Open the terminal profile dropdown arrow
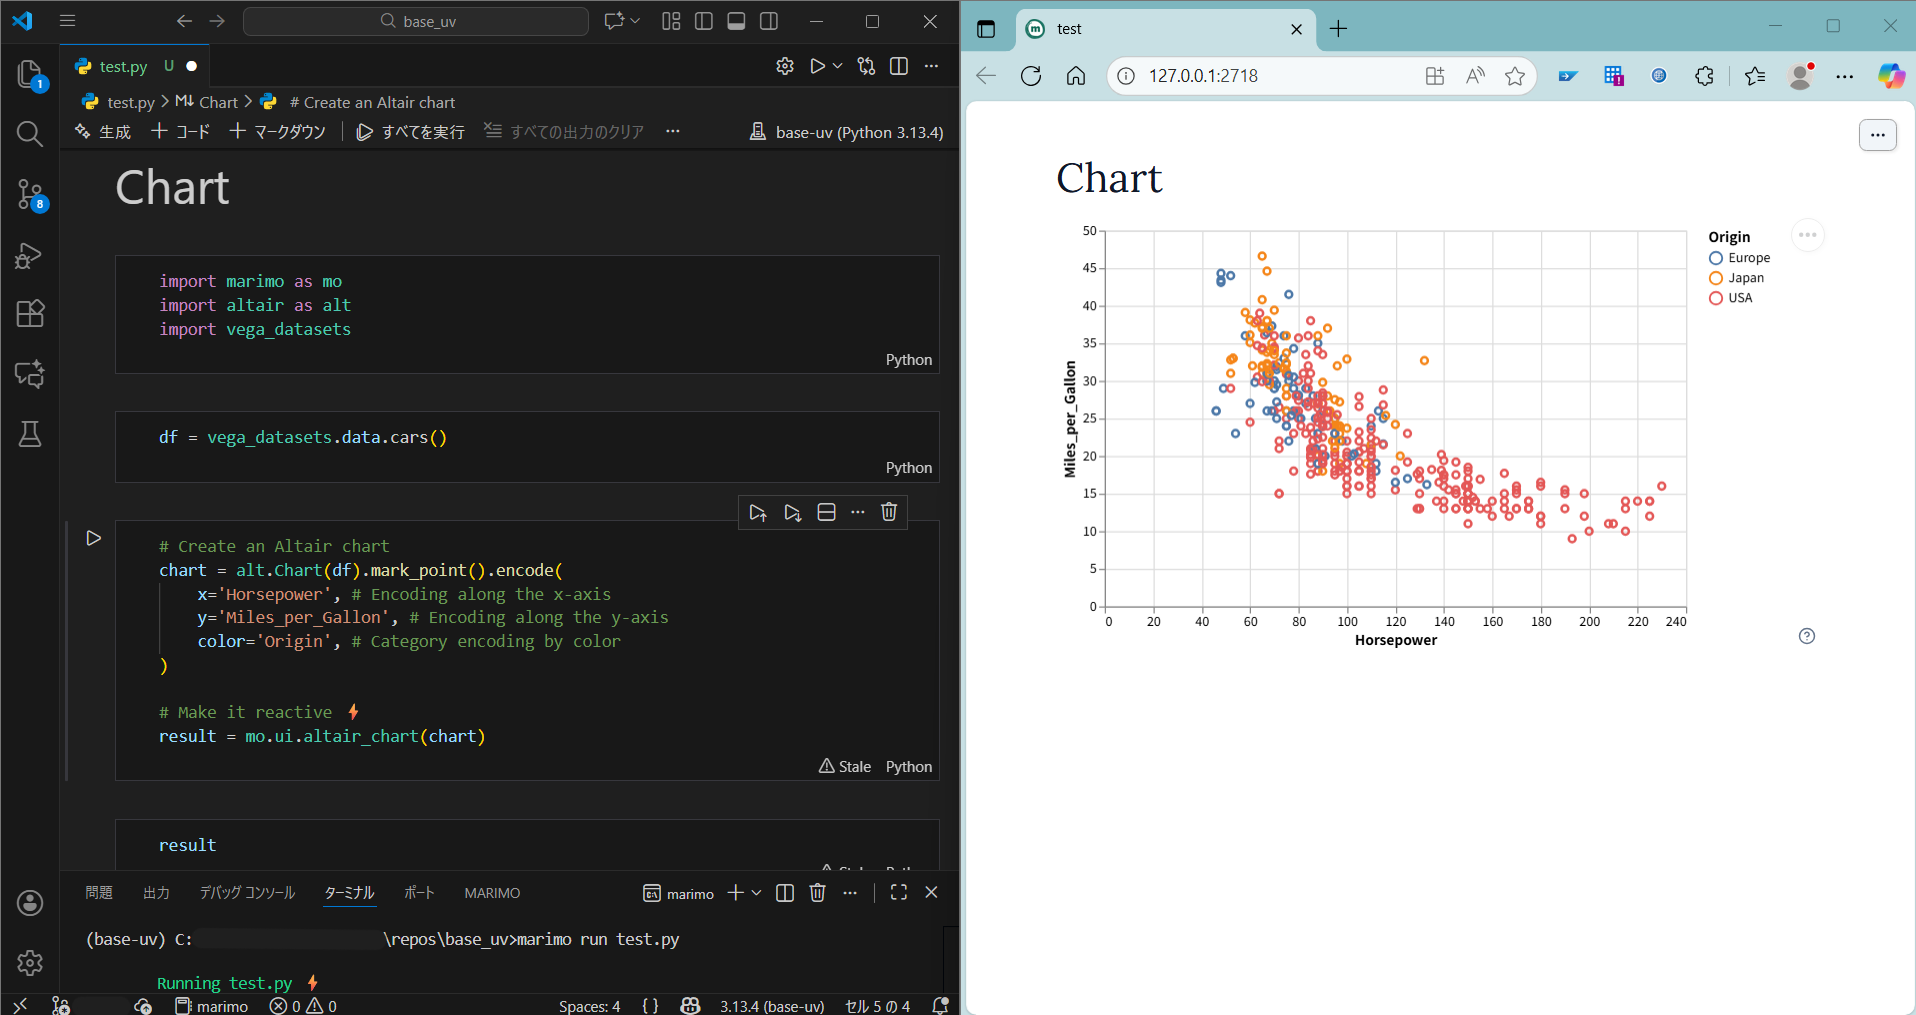 [x=757, y=893]
